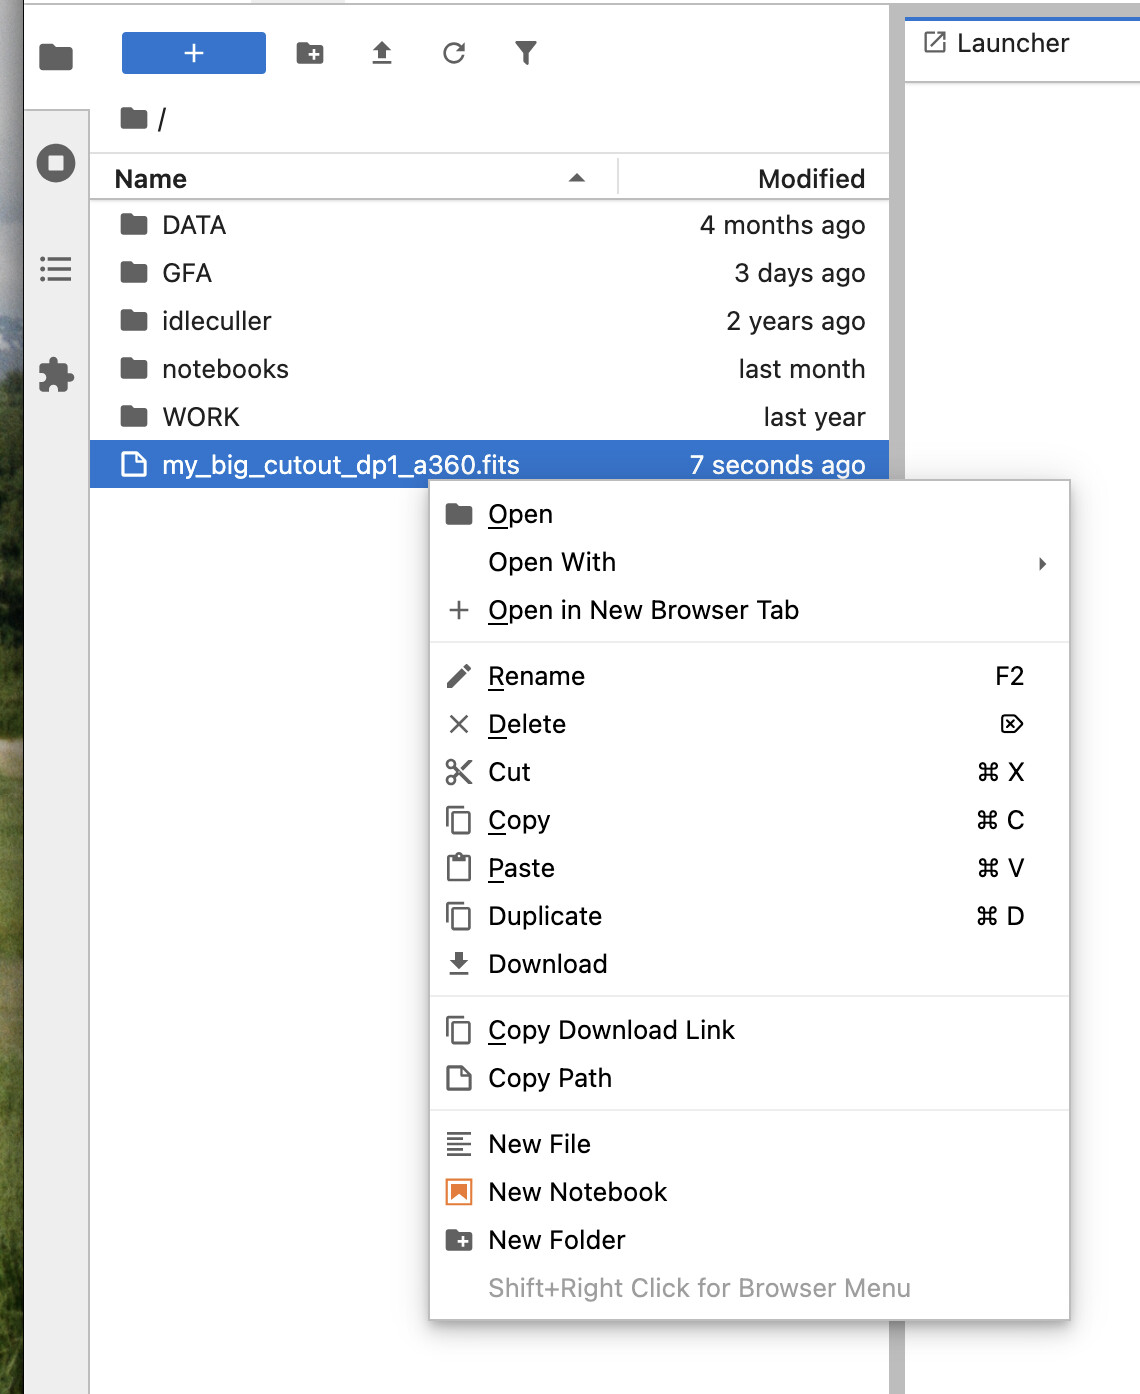Refresh the file browser listing
Viewport: 1140px width, 1394px height.
[454, 53]
